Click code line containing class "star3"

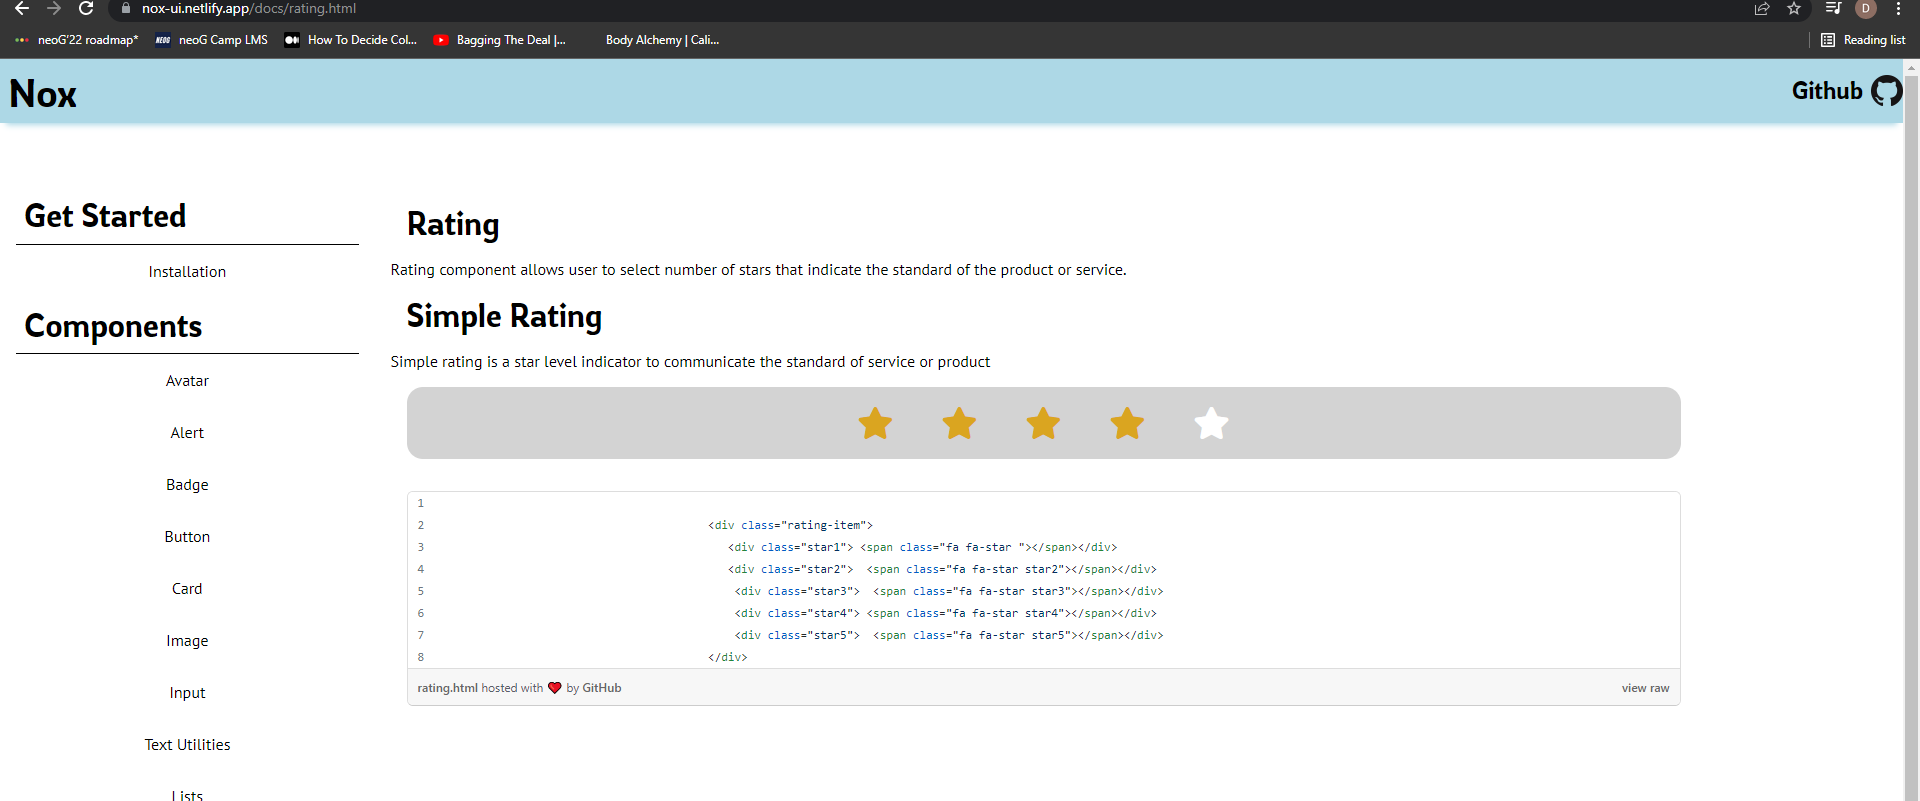[x=949, y=591]
